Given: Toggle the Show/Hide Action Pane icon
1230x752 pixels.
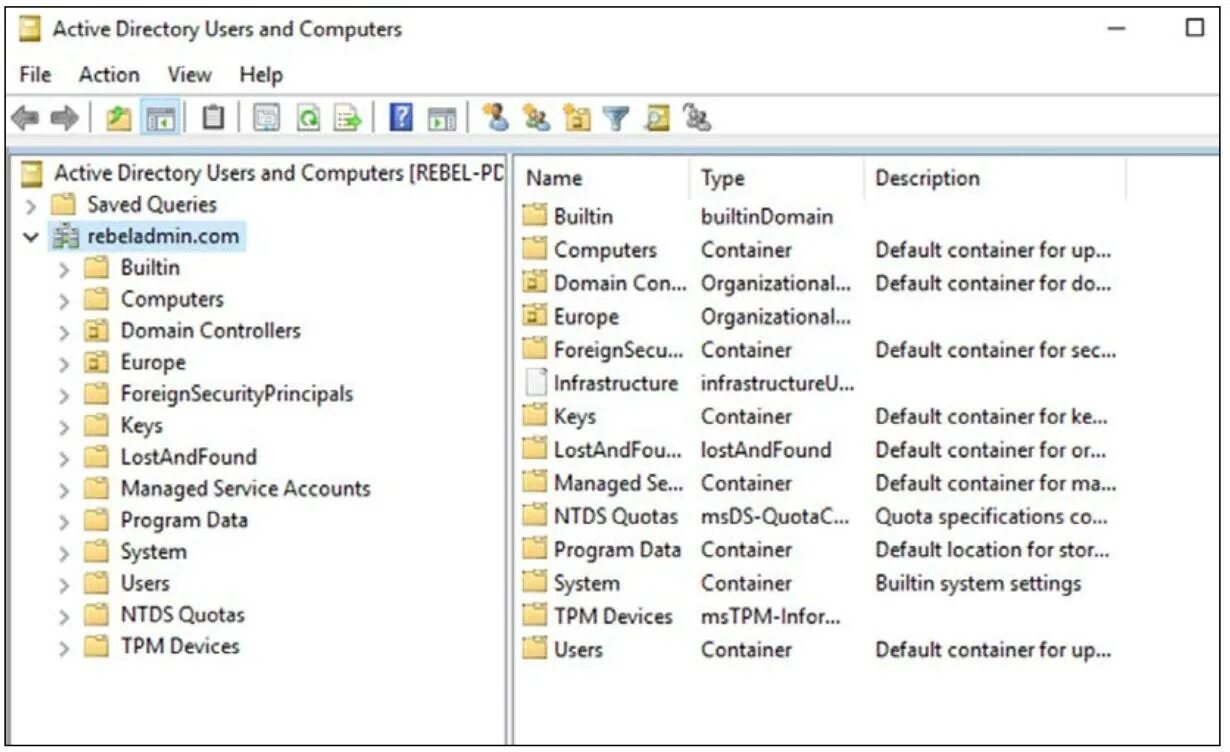Looking at the screenshot, I should click(441, 118).
